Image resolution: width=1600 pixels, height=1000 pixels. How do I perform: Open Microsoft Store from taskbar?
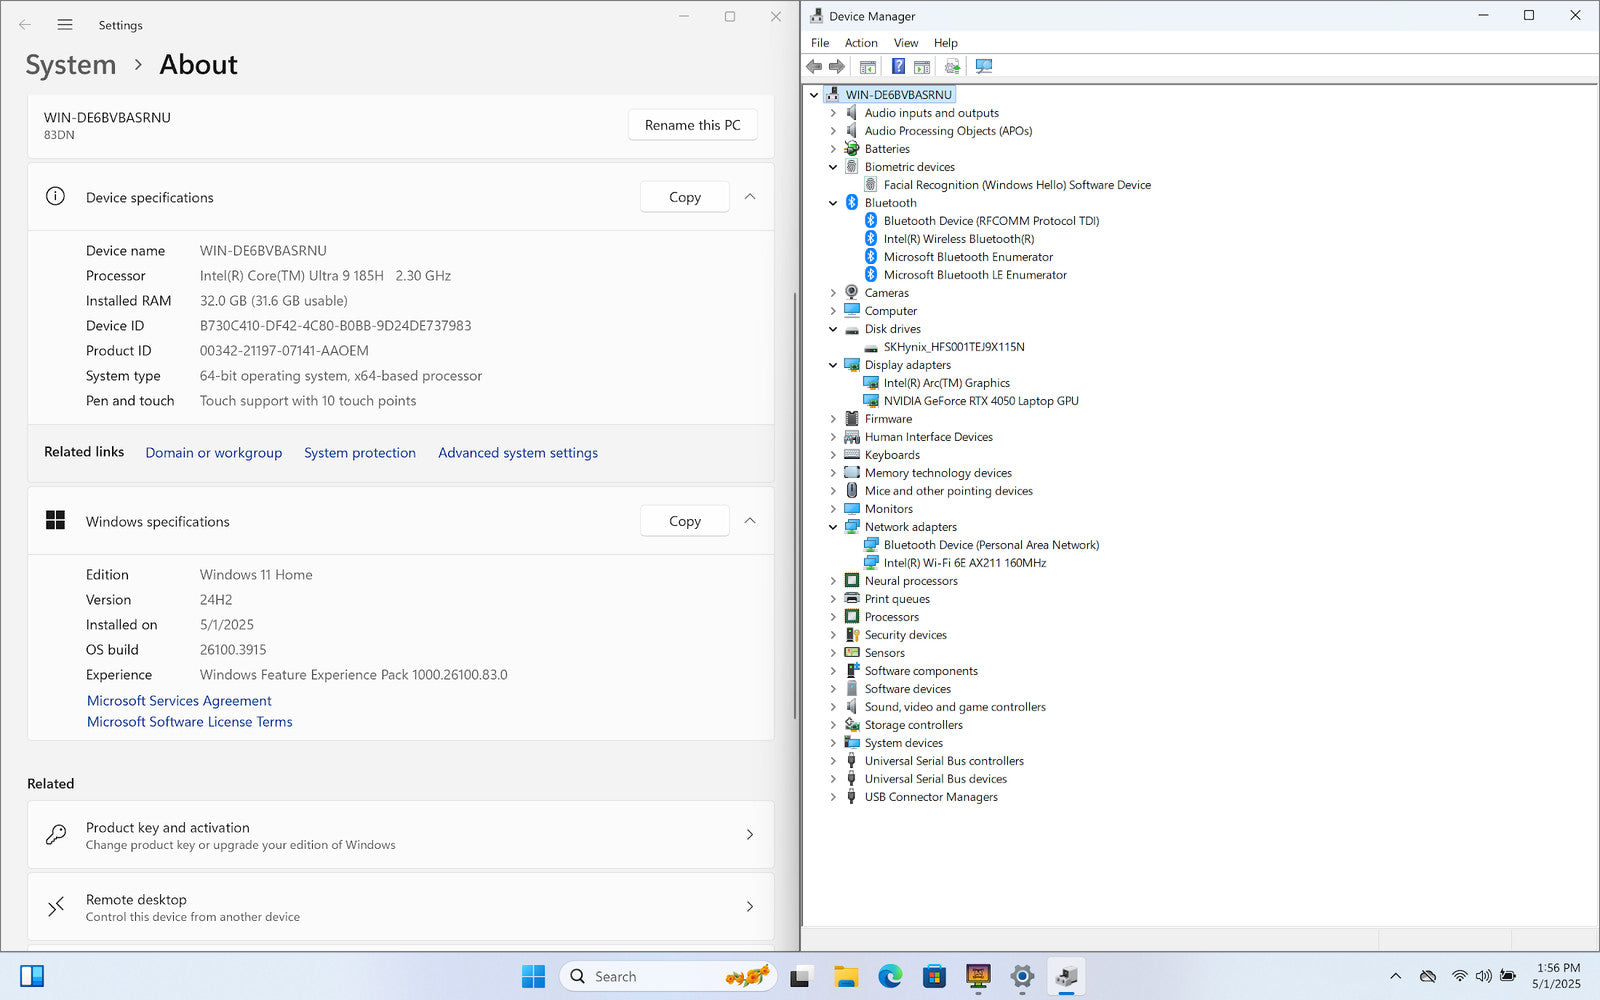click(x=934, y=976)
